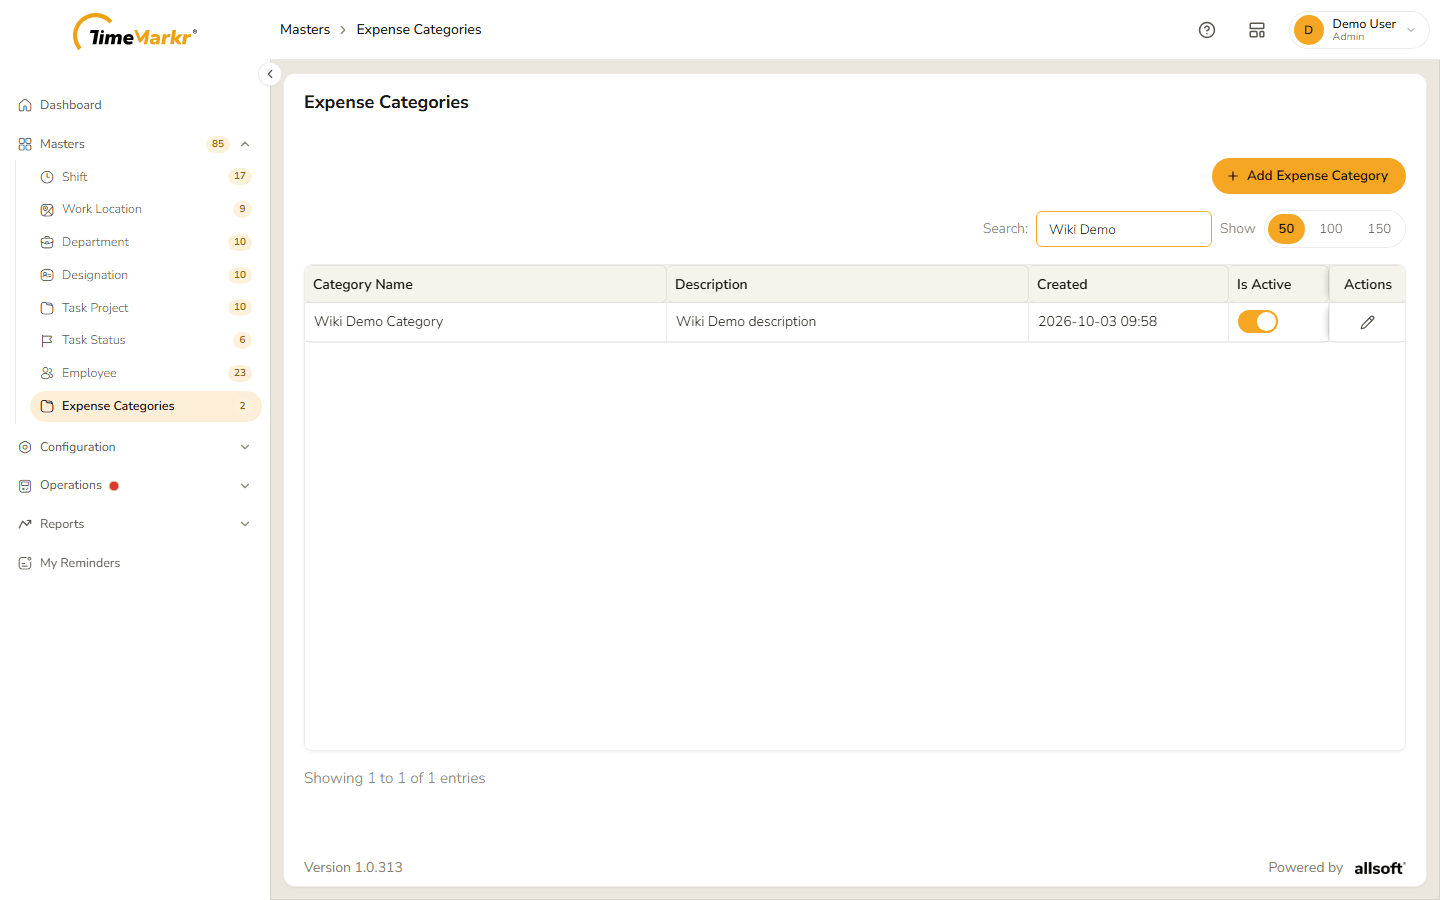
Task: Collapse the sidebar with the arrow button
Action: pyautogui.click(x=270, y=74)
